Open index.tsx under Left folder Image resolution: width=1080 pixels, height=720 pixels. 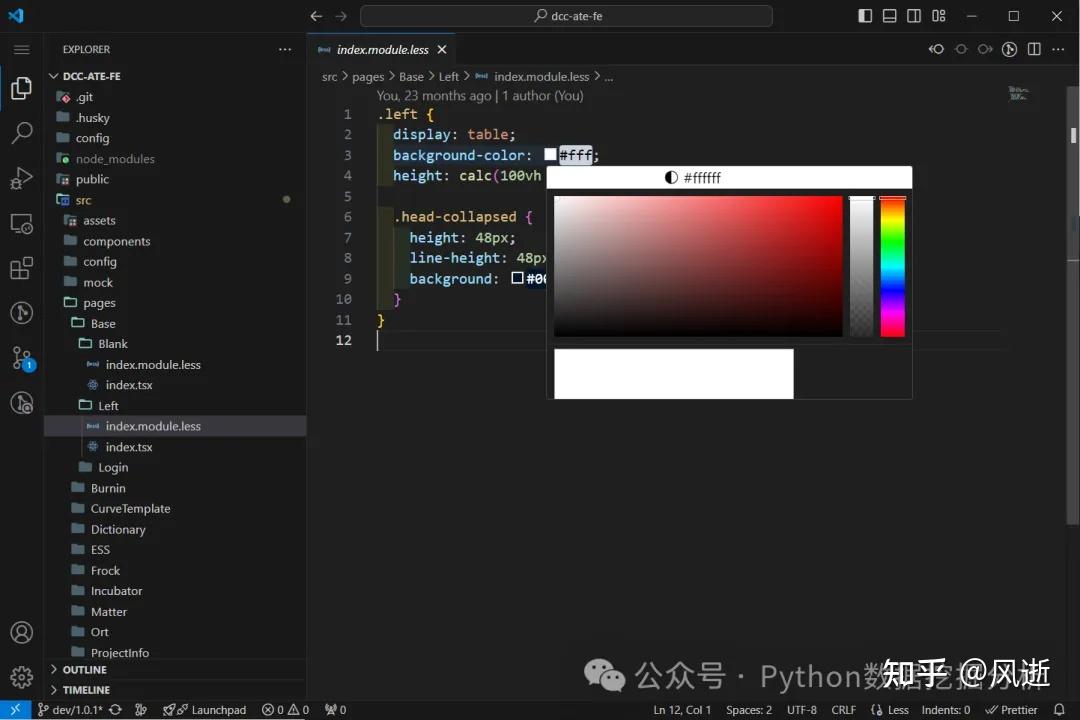coord(176,446)
